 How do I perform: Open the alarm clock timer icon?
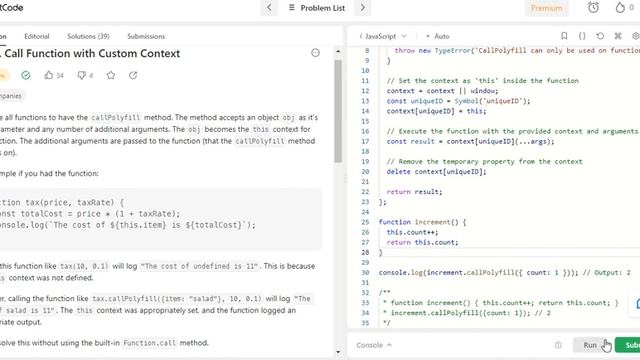tap(593, 7)
